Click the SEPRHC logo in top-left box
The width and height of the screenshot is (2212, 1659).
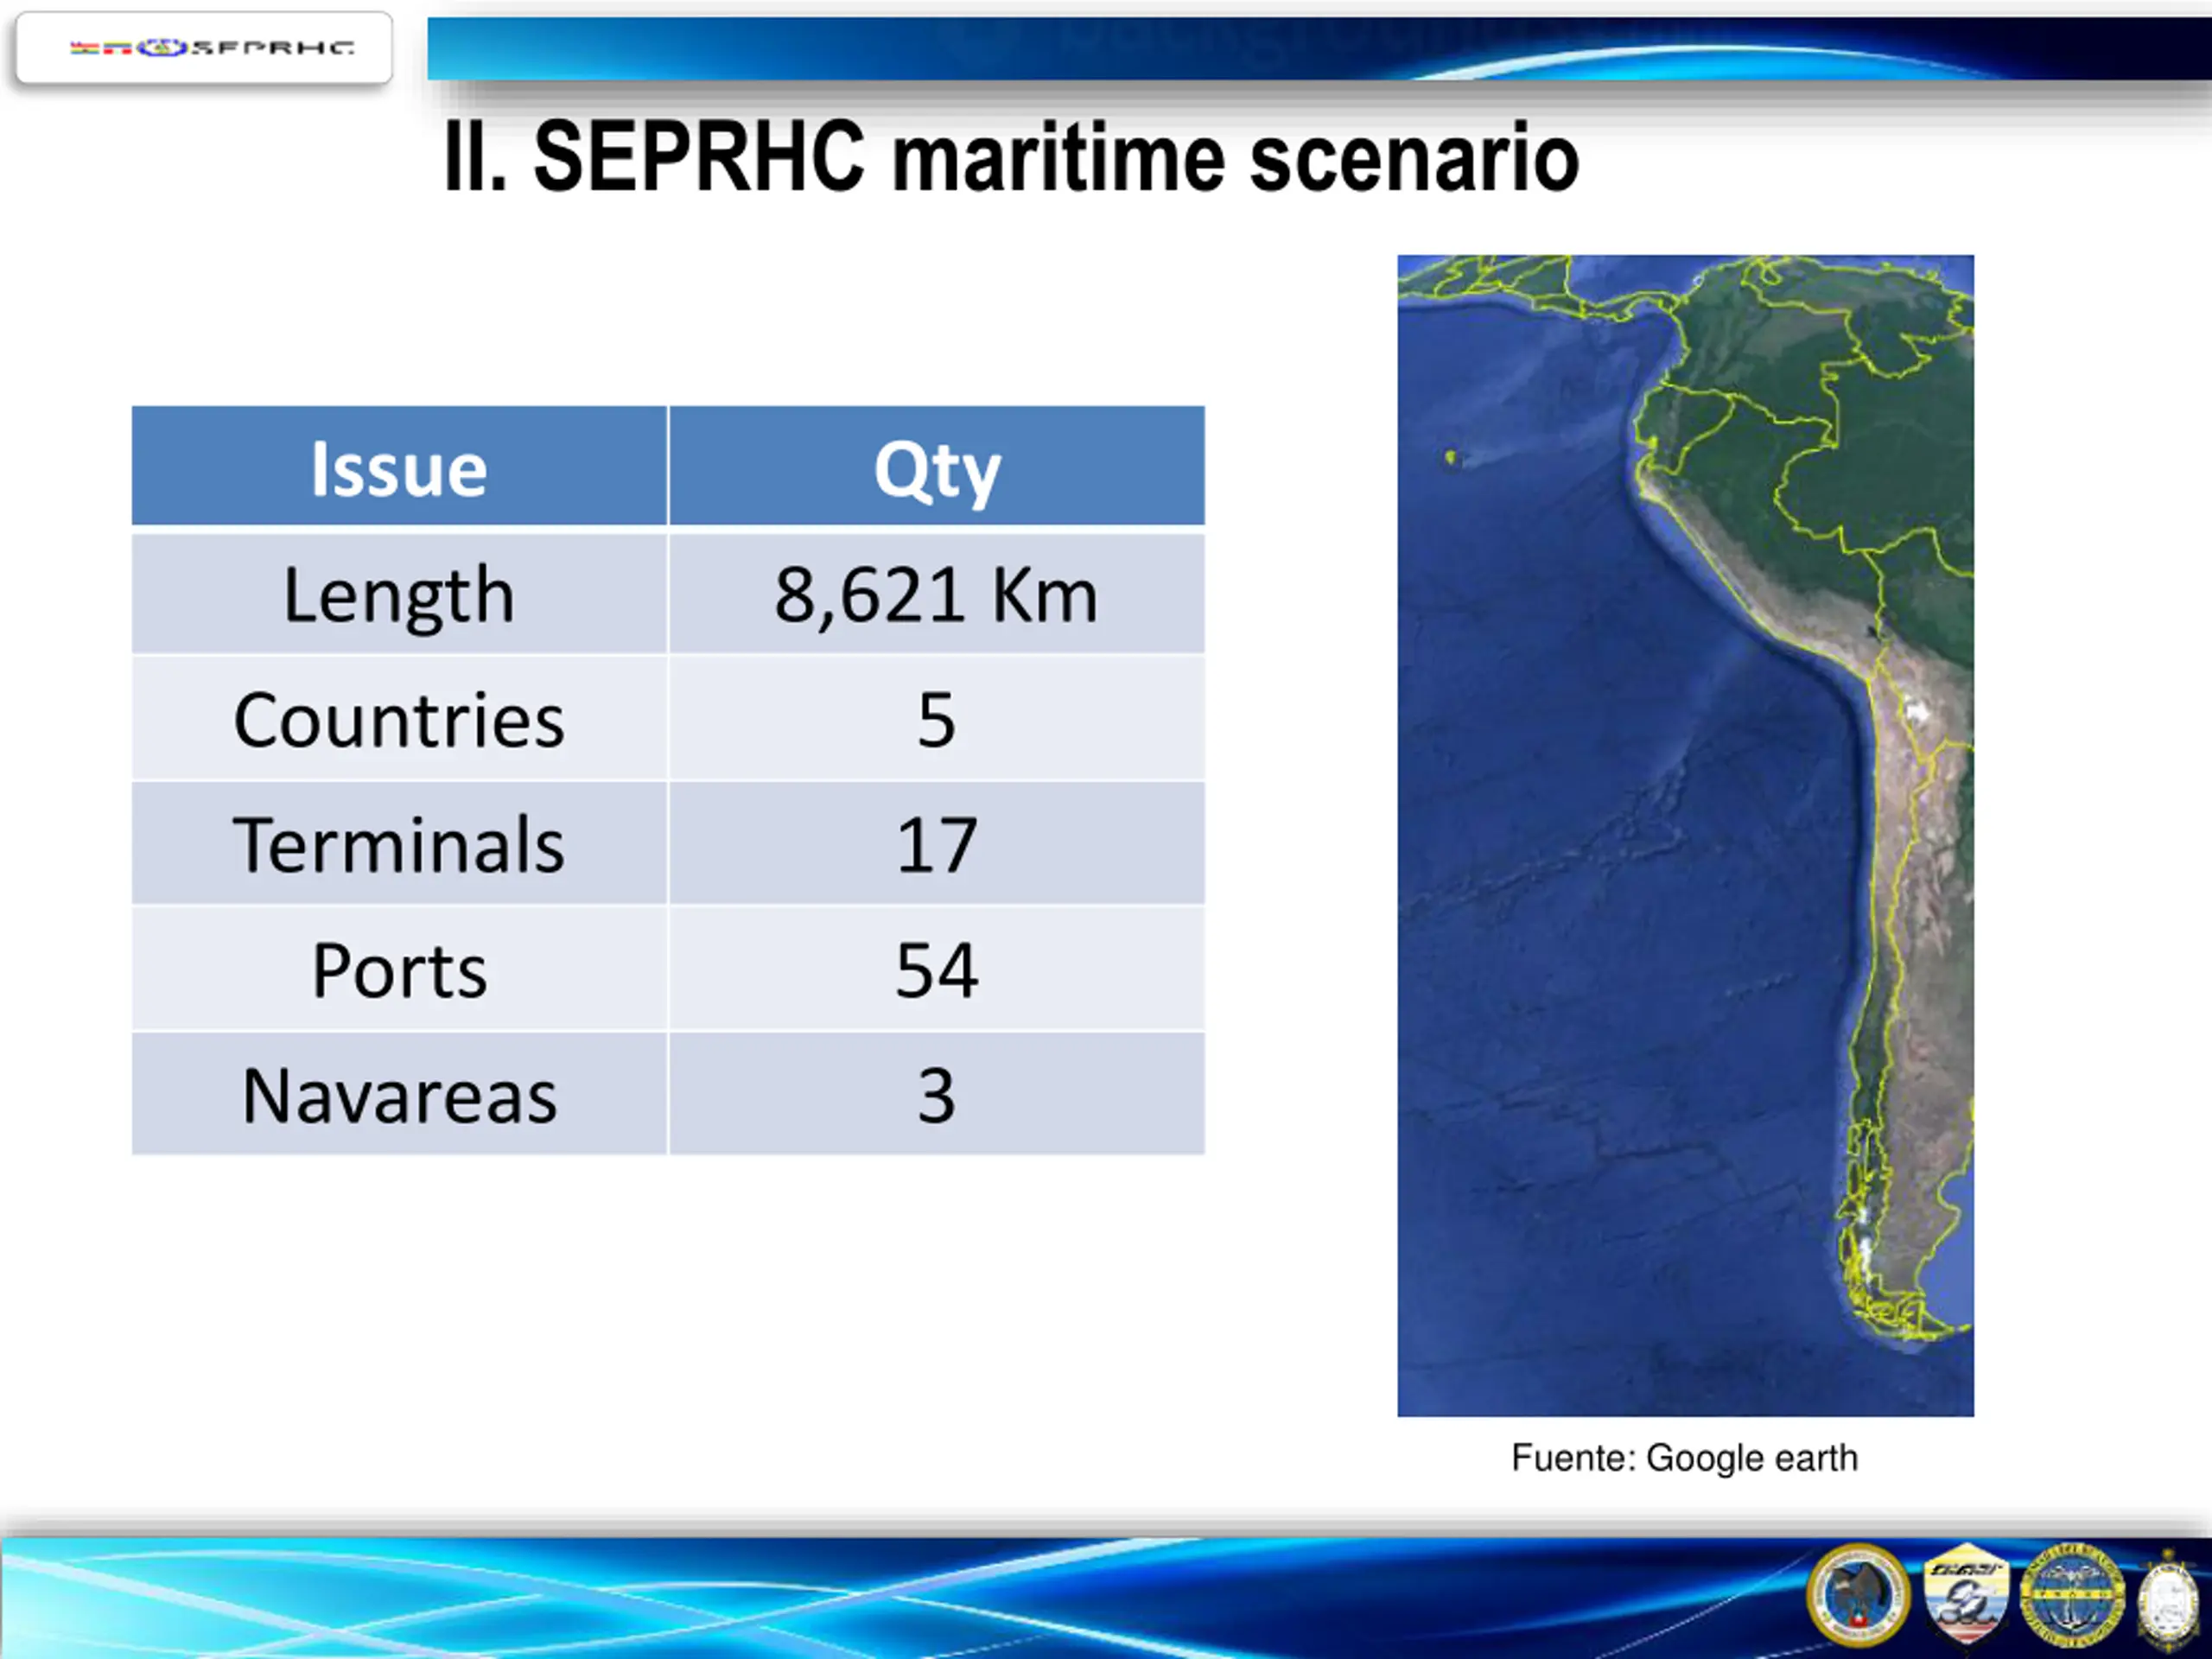(x=211, y=47)
